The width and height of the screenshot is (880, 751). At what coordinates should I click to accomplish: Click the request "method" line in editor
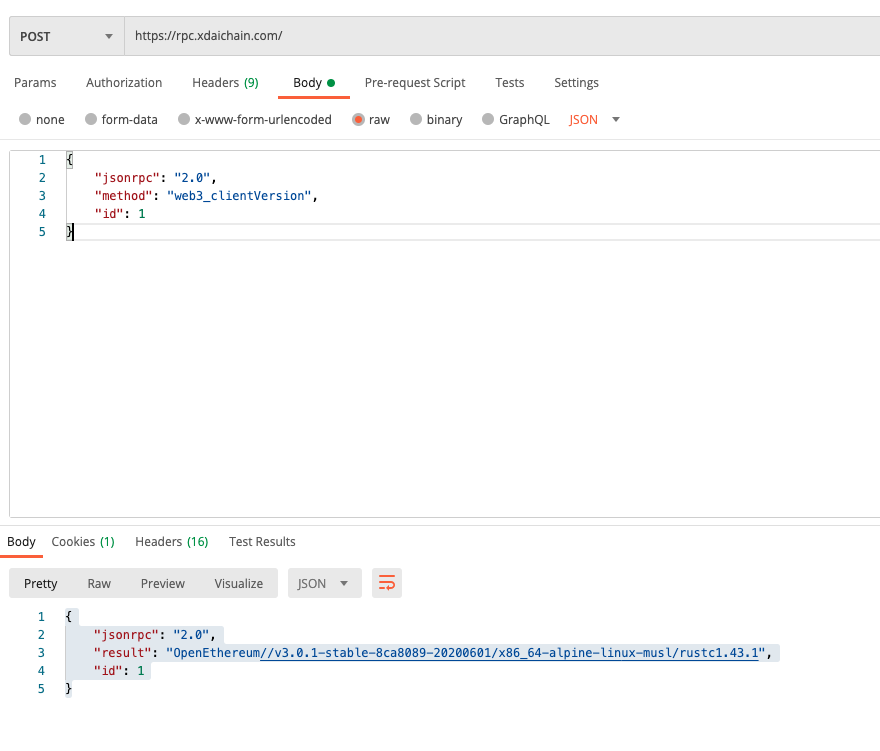pos(206,196)
